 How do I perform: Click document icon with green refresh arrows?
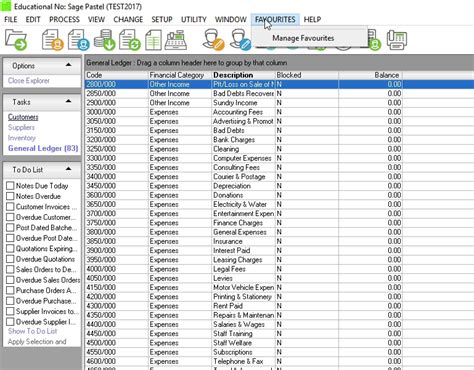click(130, 40)
